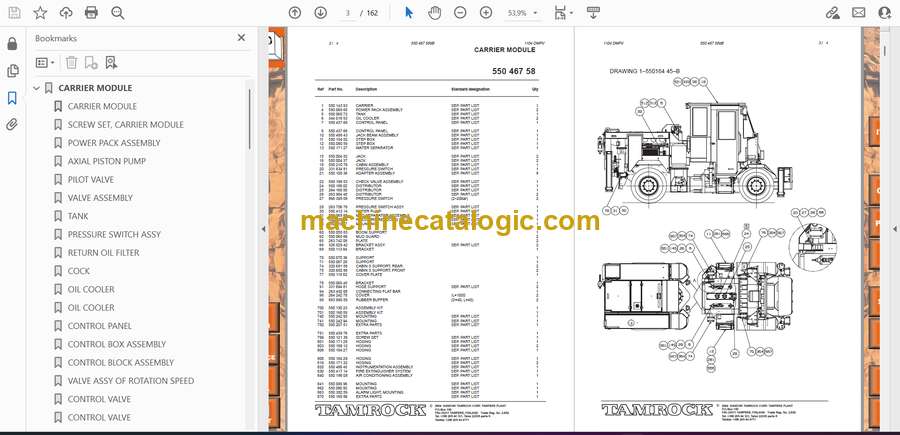Viewport: 900px width, 435px height.
Task: Select the TANK bookmark
Action: tap(78, 216)
